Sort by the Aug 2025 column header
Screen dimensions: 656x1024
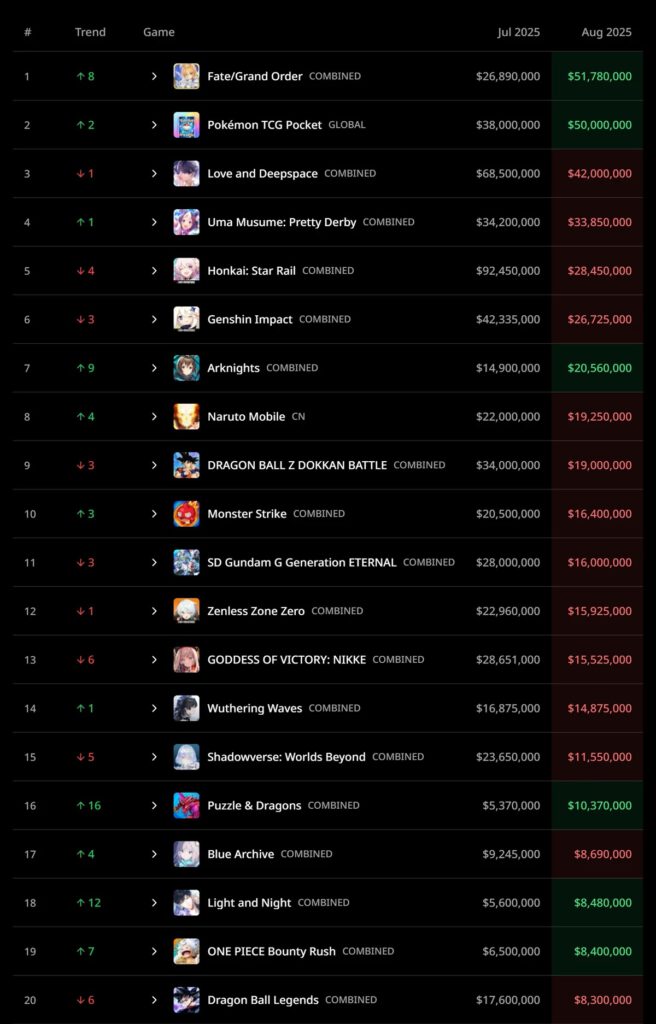coord(606,32)
